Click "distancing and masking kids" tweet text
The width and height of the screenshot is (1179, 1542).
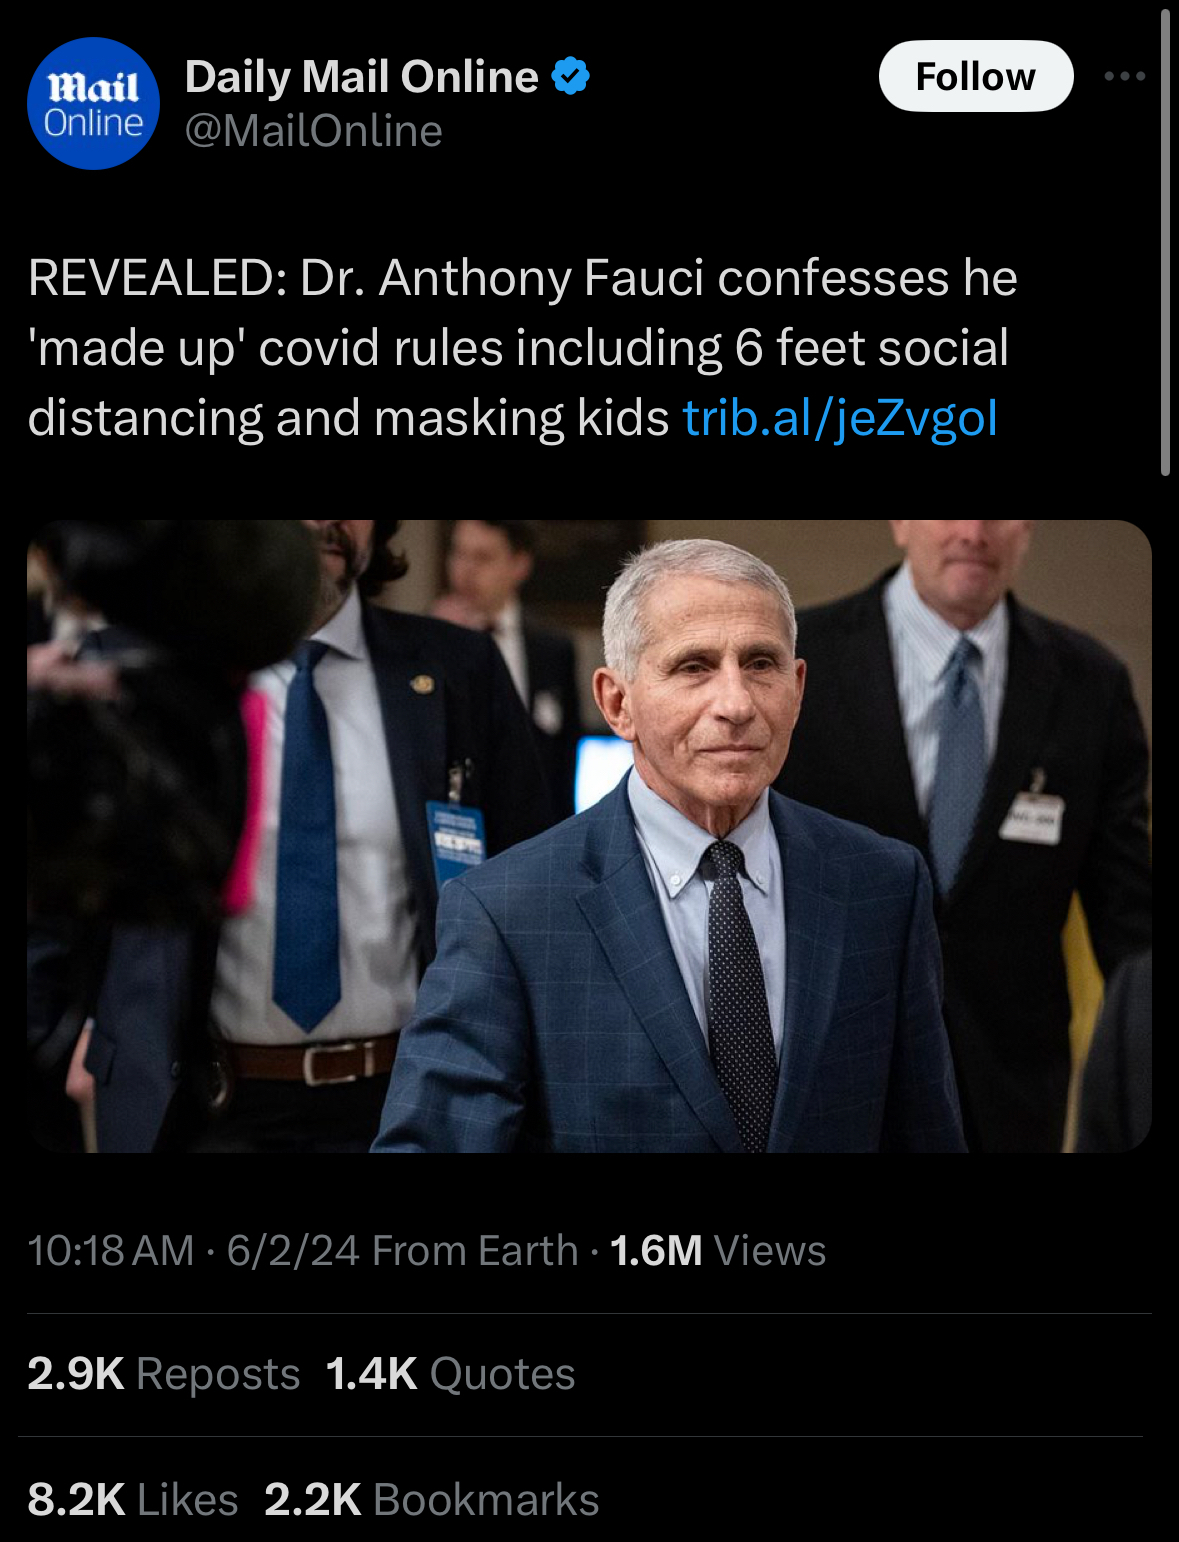(x=348, y=418)
